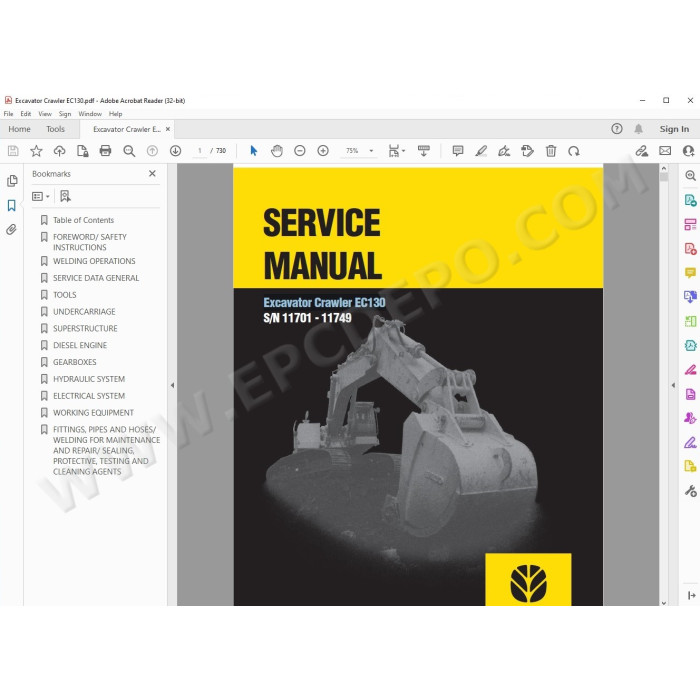Viewport: 700px width, 700px height.
Task: Collapse the left navigation pane arrow
Action: pyautogui.click(x=172, y=385)
